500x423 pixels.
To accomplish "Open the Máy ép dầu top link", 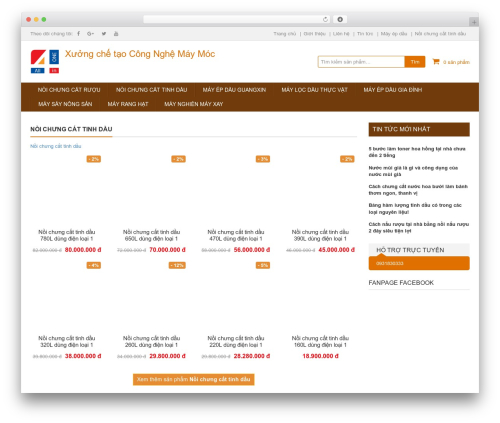I will tap(394, 34).
